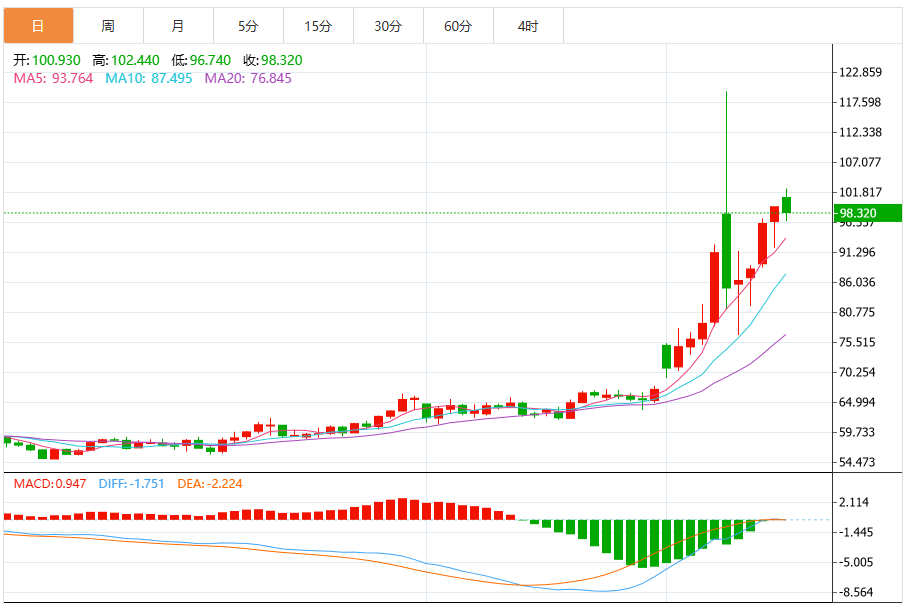Image resolution: width=909 pixels, height=603 pixels.
Task: Open the 60分 interval tab
Action: [459, 26]
